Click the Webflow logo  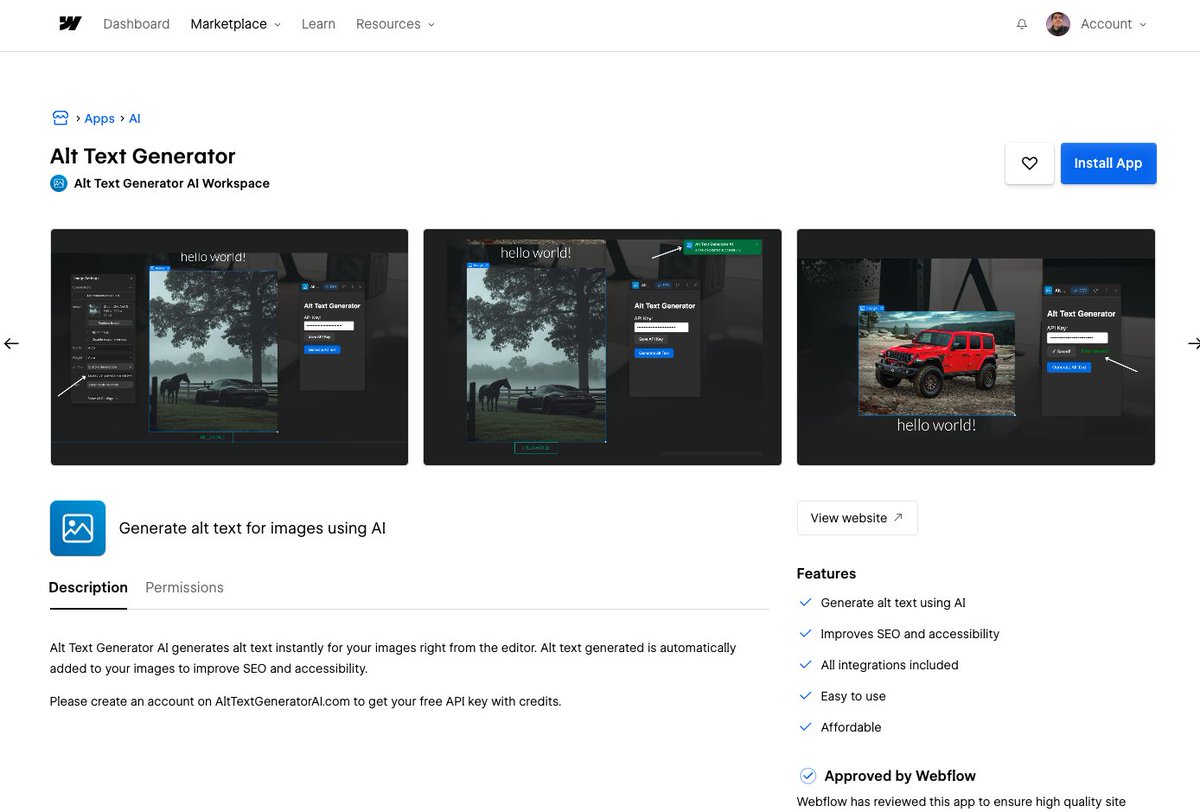(x=70, y=24)
